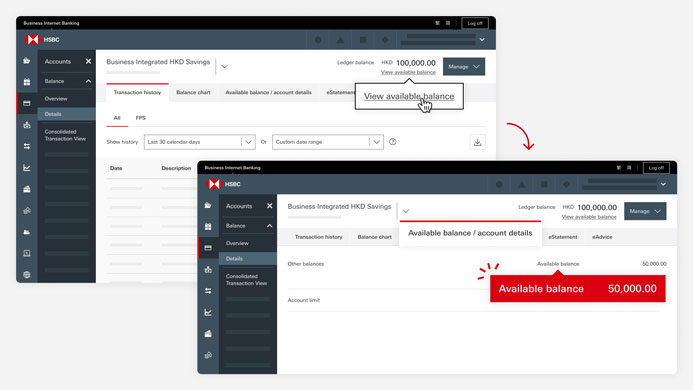Click the gift-box icon in back window sidebar
Image resolution: width=693 pixels, height=390 pixels.
pos(27,82)
